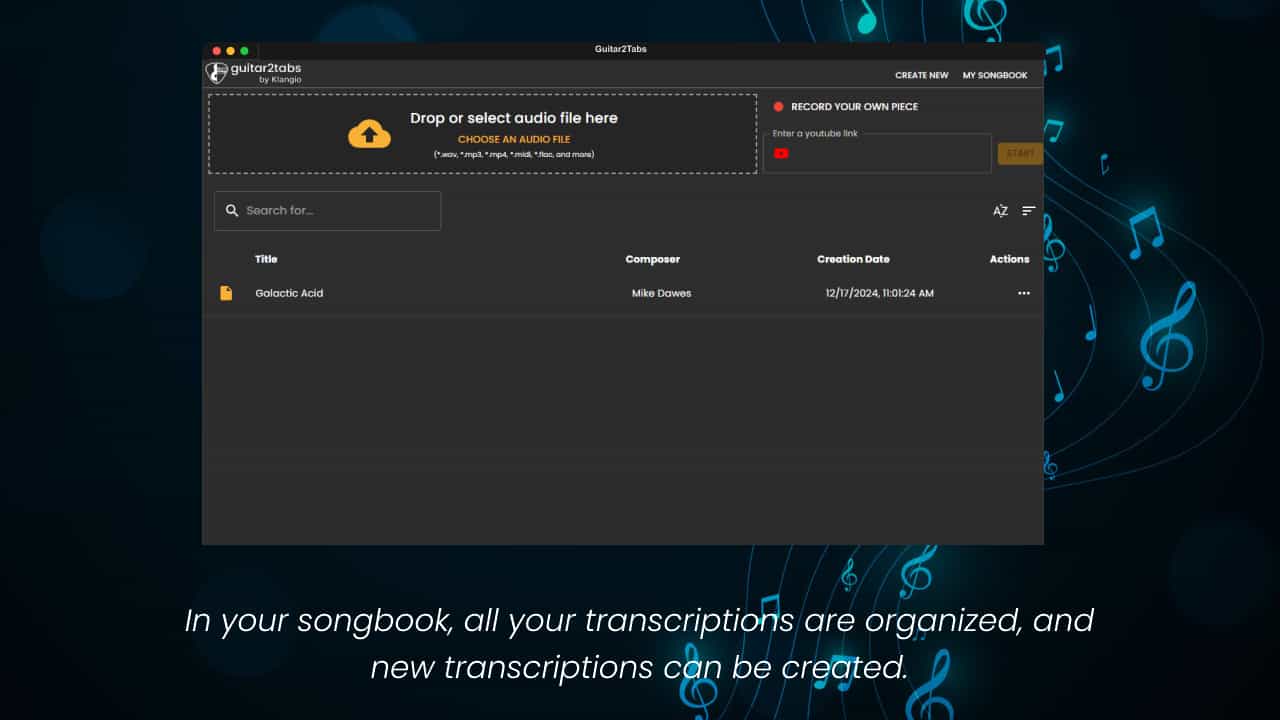Click the START button
Screen dimensions: 1280x720
[1021, 153]
